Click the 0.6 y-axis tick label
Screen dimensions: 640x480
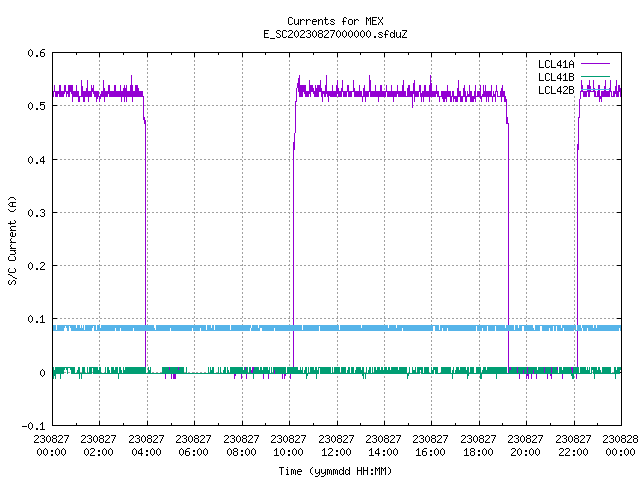[36, 53]
